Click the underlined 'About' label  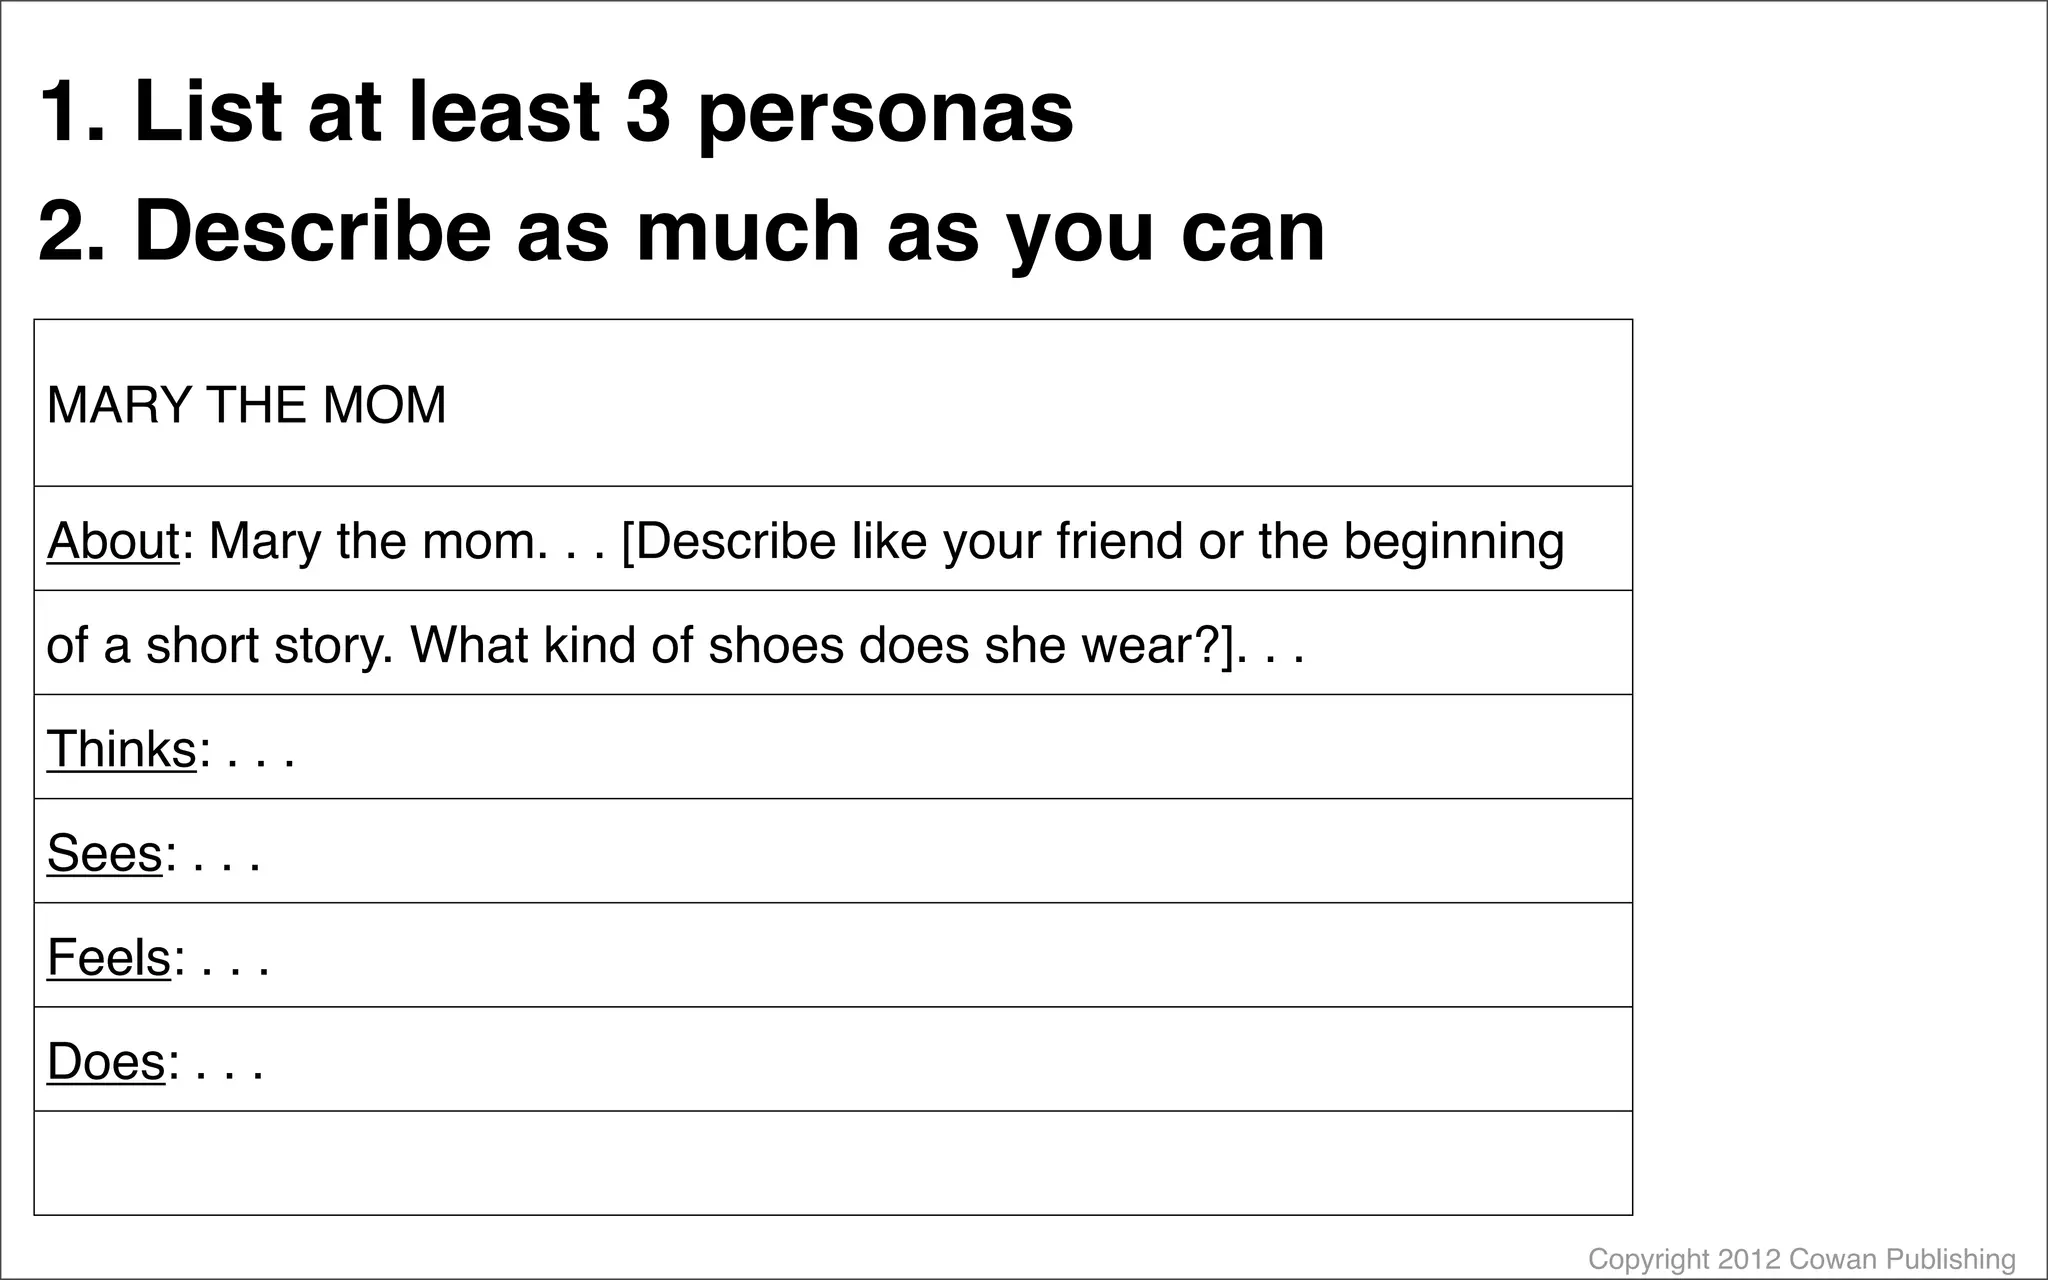click(x=113, y=541)
